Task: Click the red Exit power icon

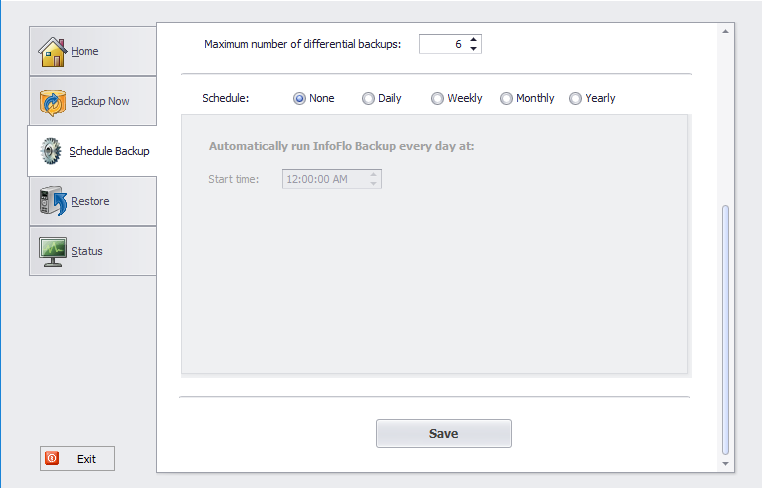Action: 53,459
